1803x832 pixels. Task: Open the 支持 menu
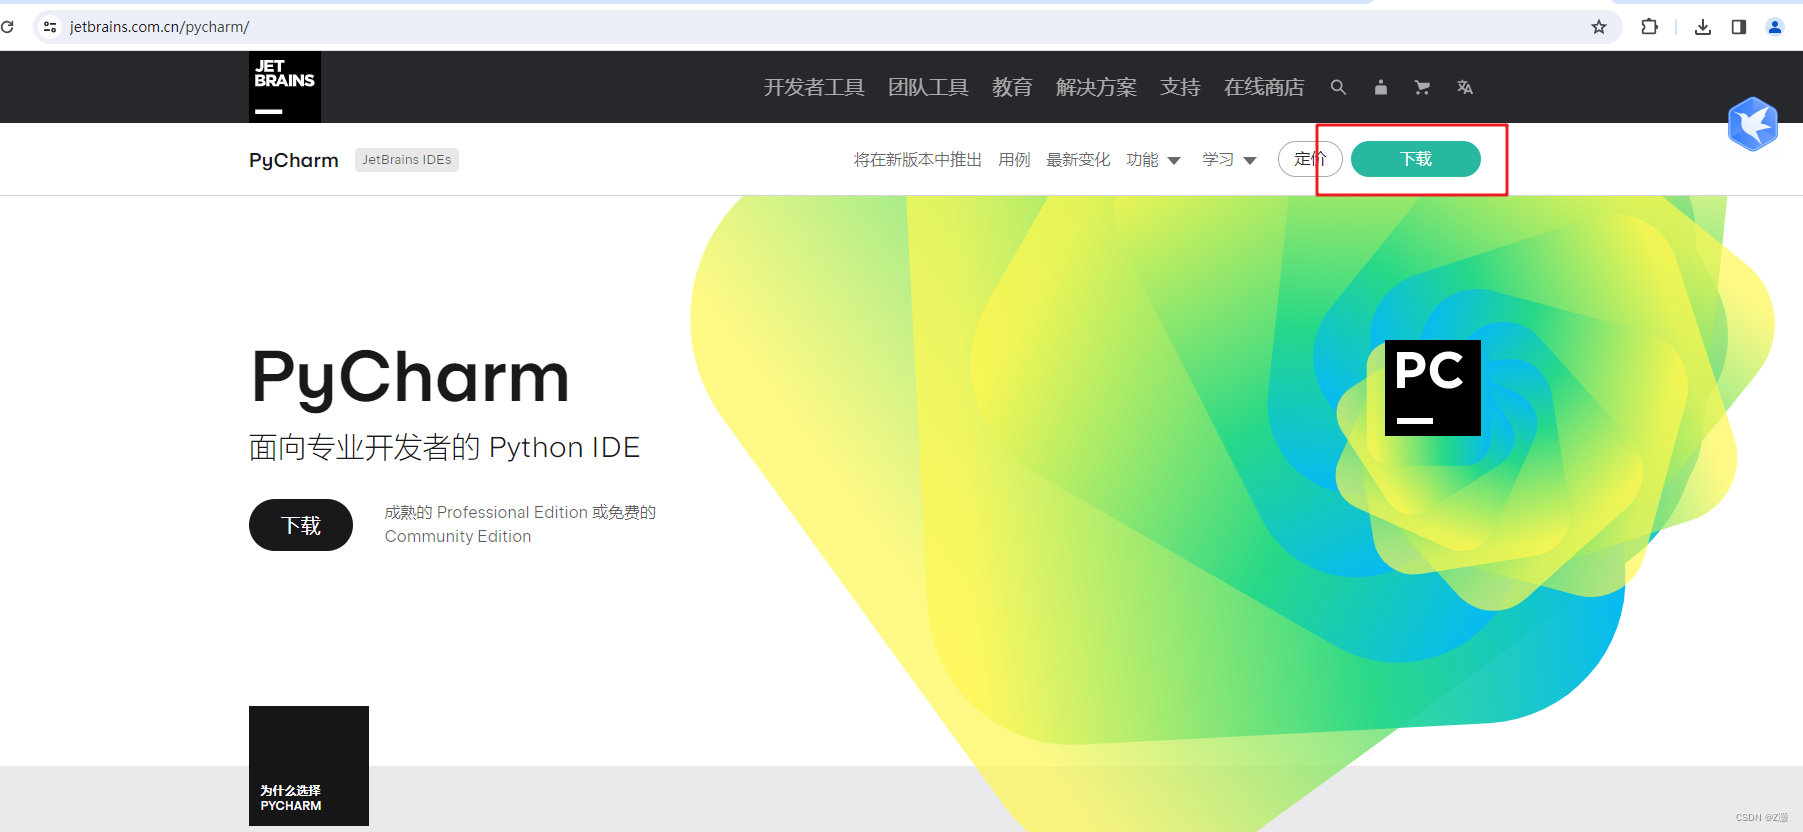tap(1180, 87)
